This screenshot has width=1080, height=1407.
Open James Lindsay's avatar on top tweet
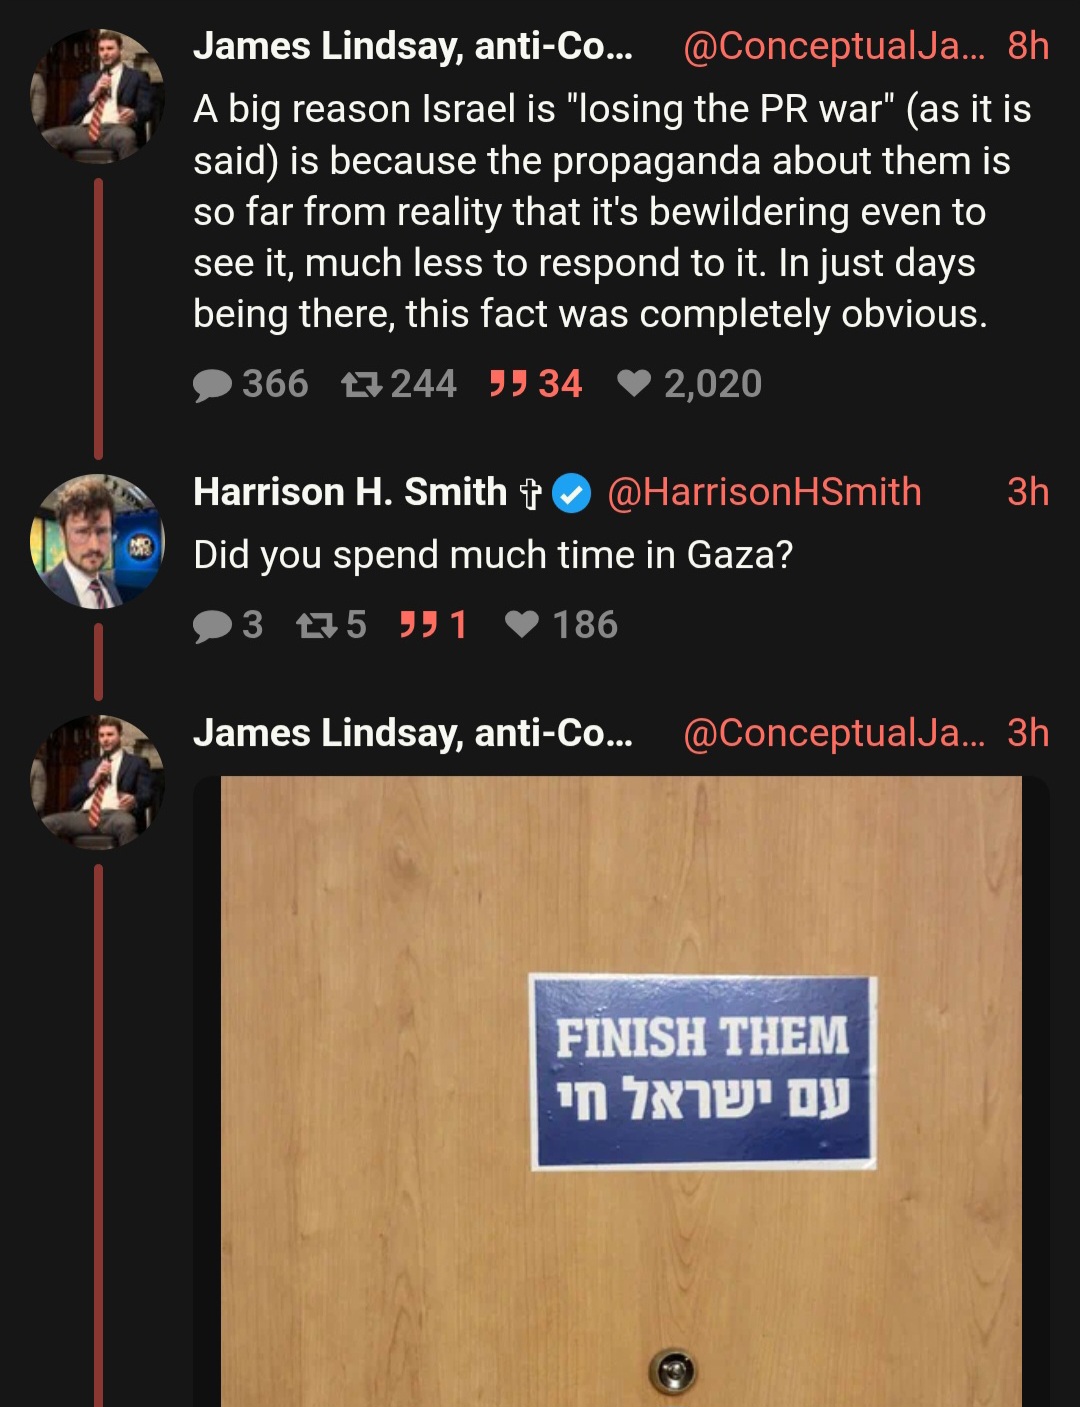(x=97, y=96)
